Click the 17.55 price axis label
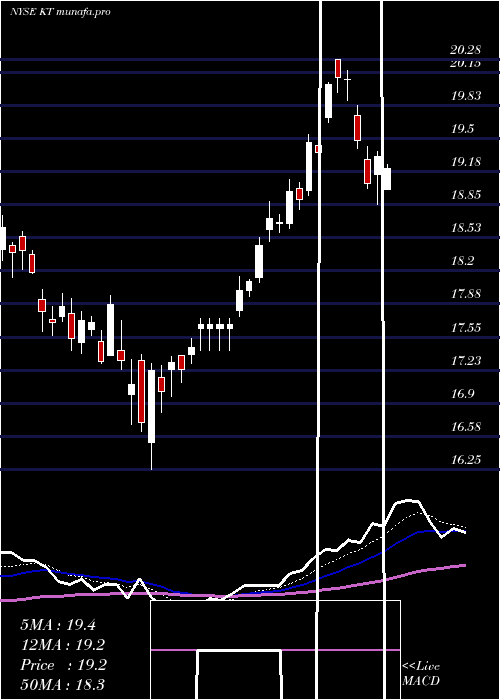The image size is (500, 700). 466,328
